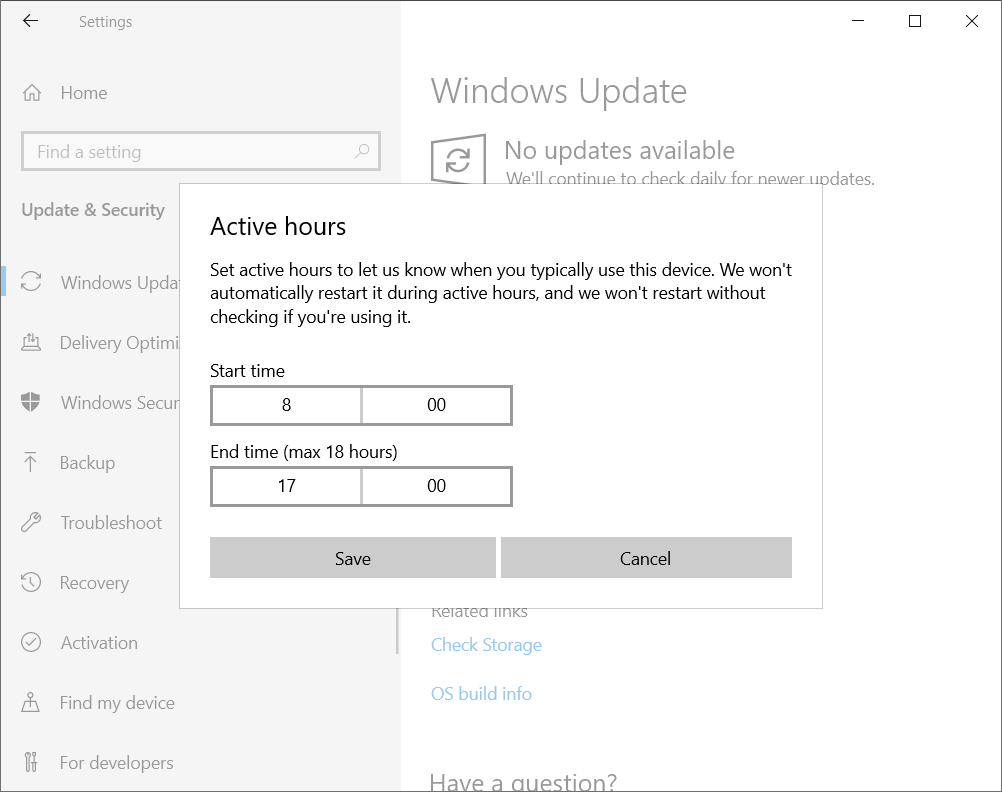Select the Delivery Optimization icon
The width and height of the screenshot is (1002, 792).
[x=31, y=342]
